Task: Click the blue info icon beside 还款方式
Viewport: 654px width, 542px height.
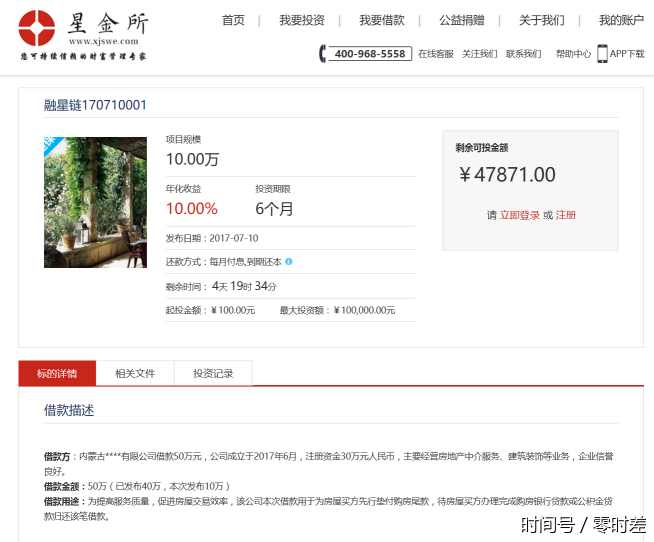Action: 289,262
